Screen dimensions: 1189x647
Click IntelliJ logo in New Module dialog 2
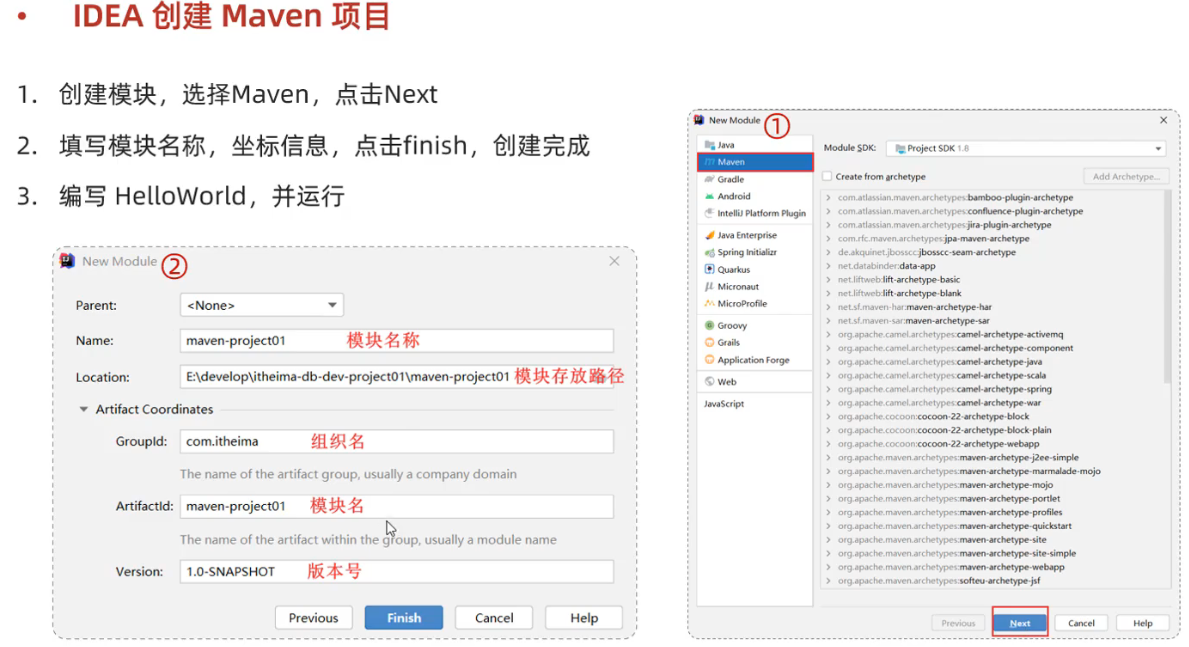click(x=67, y=261)
